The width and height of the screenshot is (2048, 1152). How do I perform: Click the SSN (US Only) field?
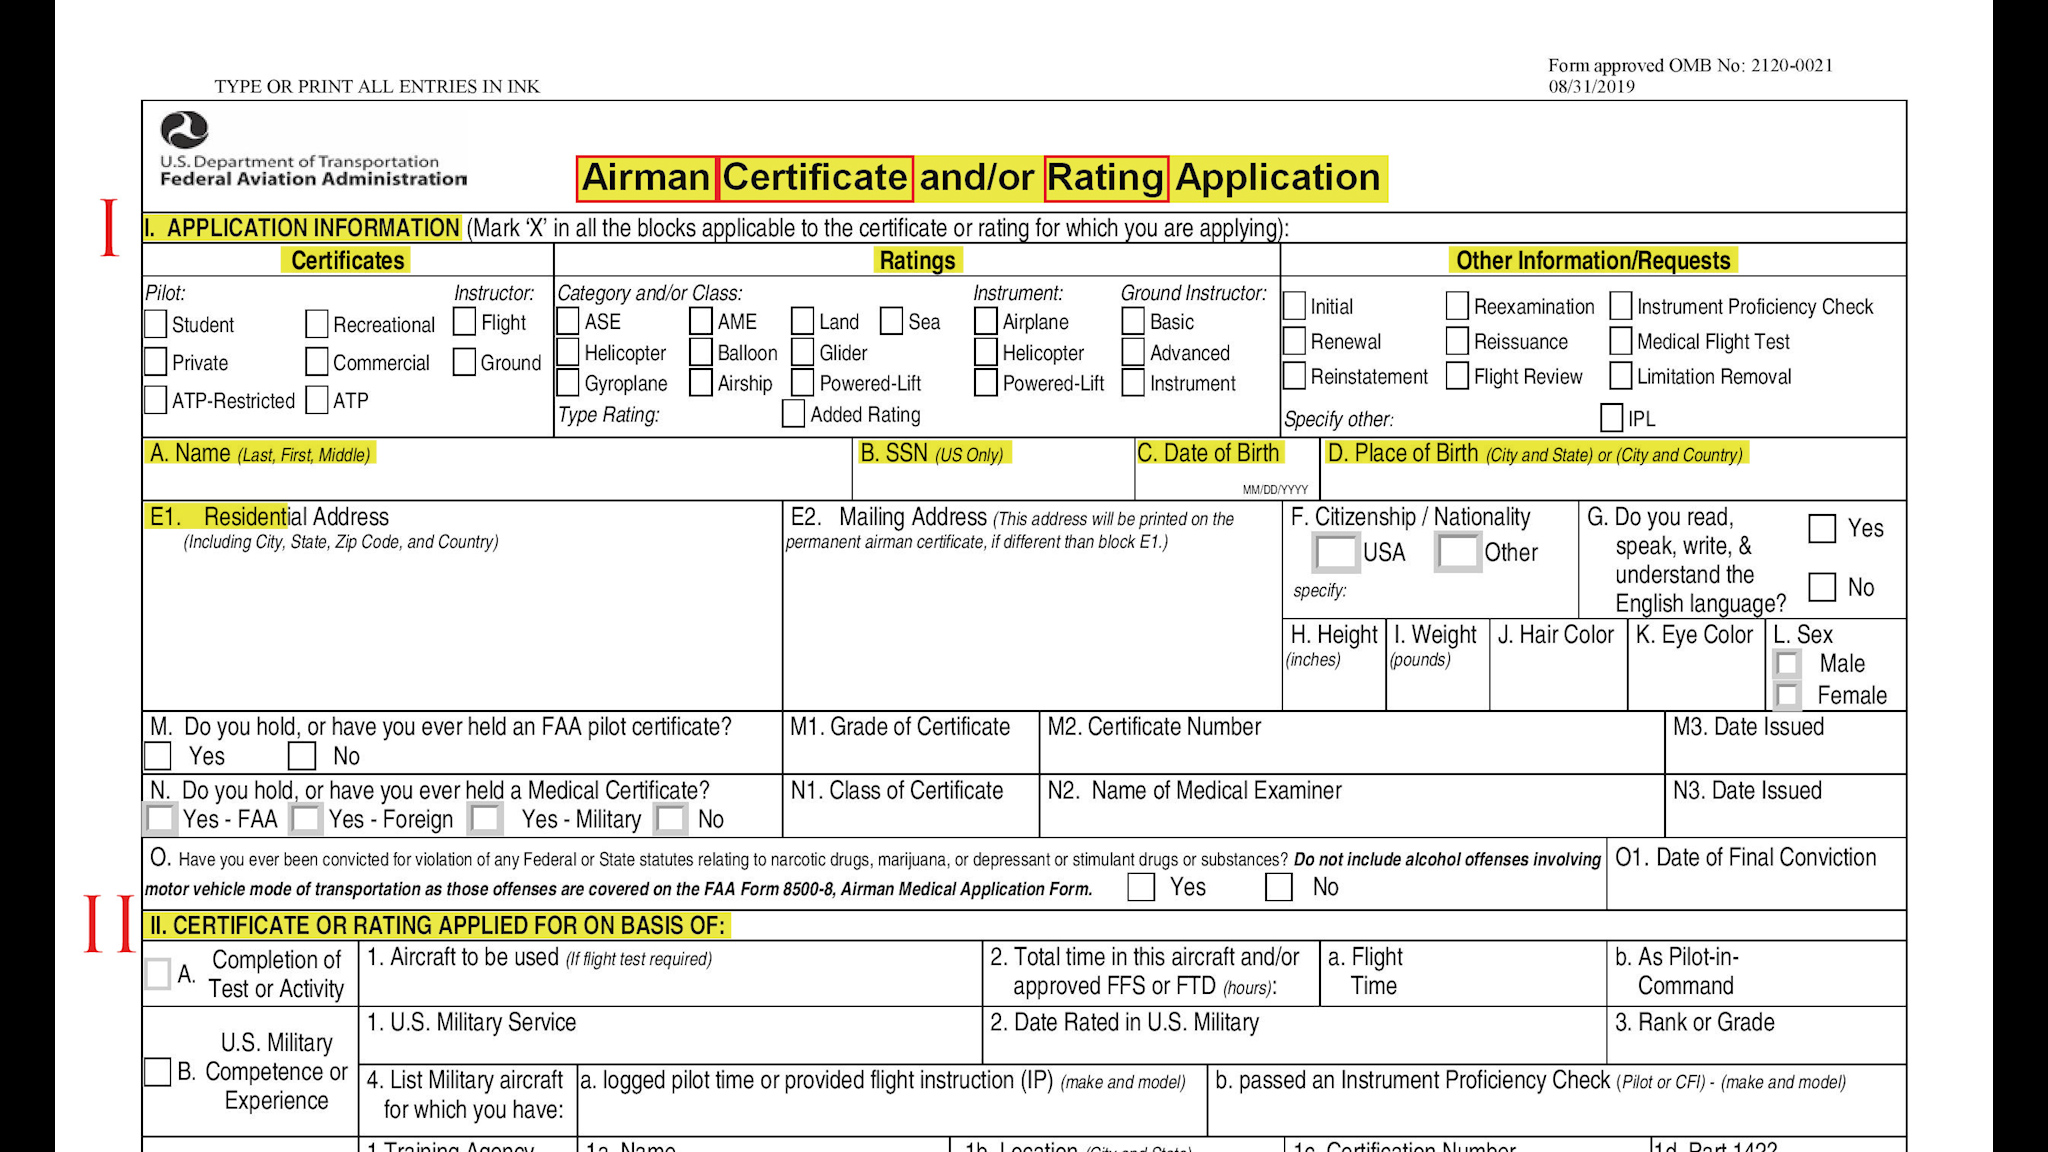pyautogui.click(x=993, y=469)
